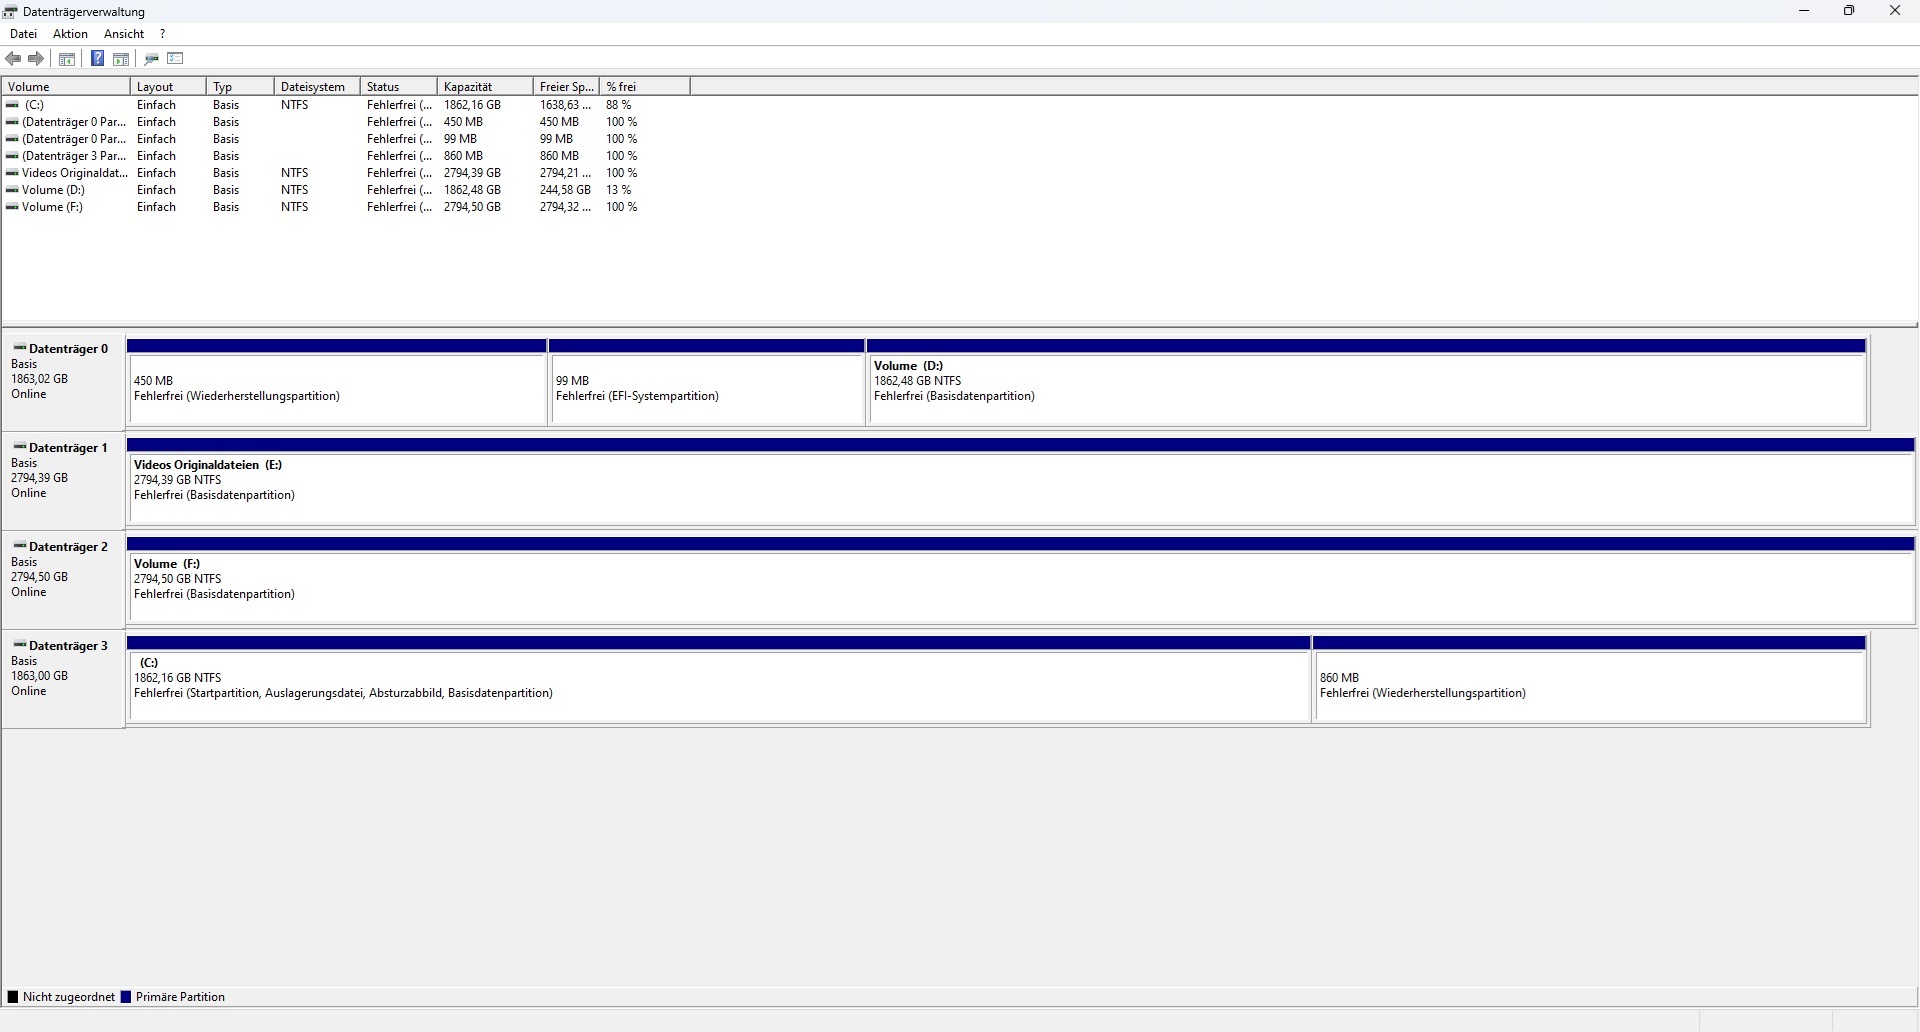Select drive icon of Volume (D:) list row
The height and width of the screenshot is (1032, 1920).
pyautogui.click(x=13, y=190)
